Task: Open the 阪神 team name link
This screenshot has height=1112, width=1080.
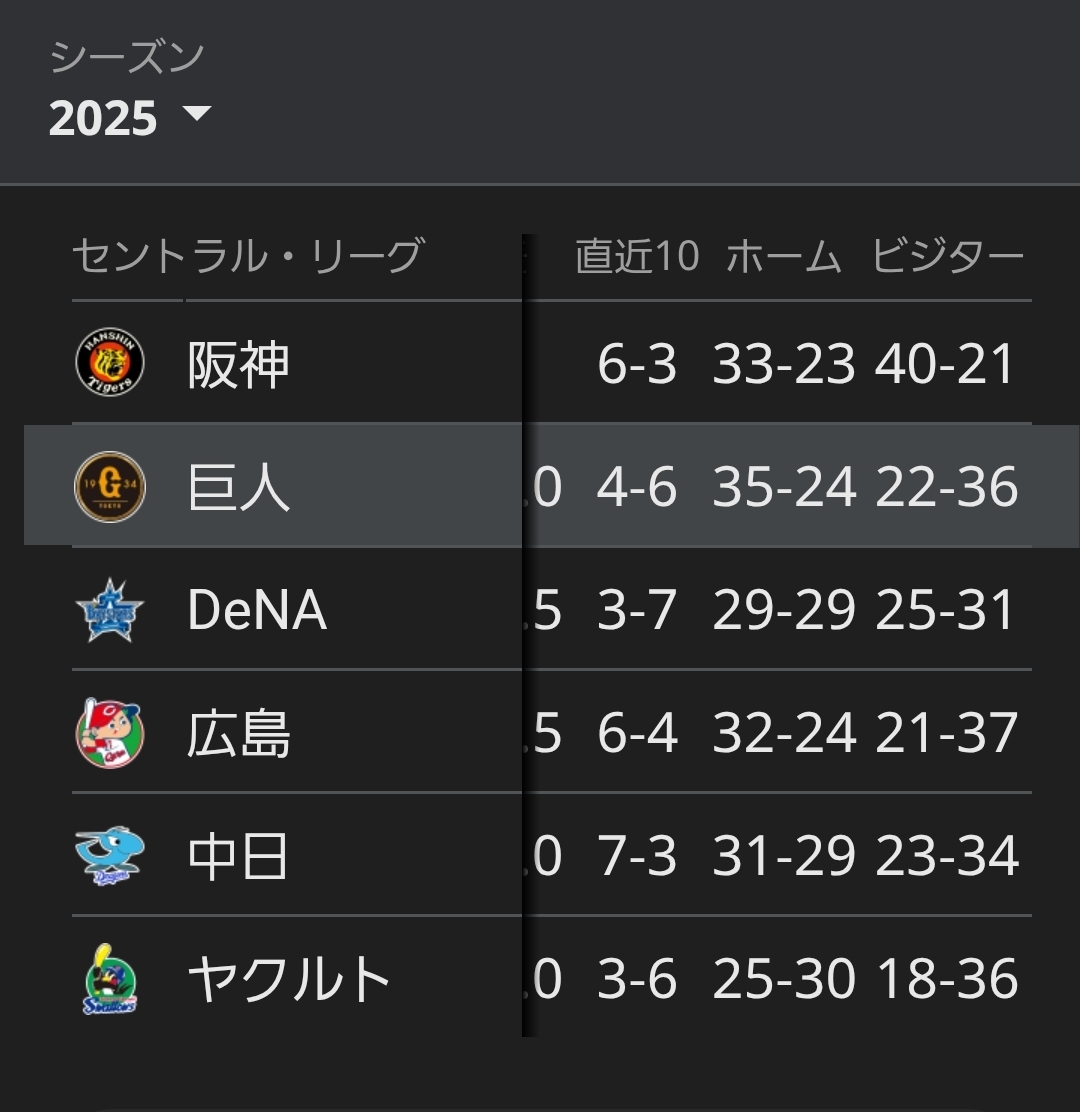Action: pyautogui.click(x=238, y=364)
